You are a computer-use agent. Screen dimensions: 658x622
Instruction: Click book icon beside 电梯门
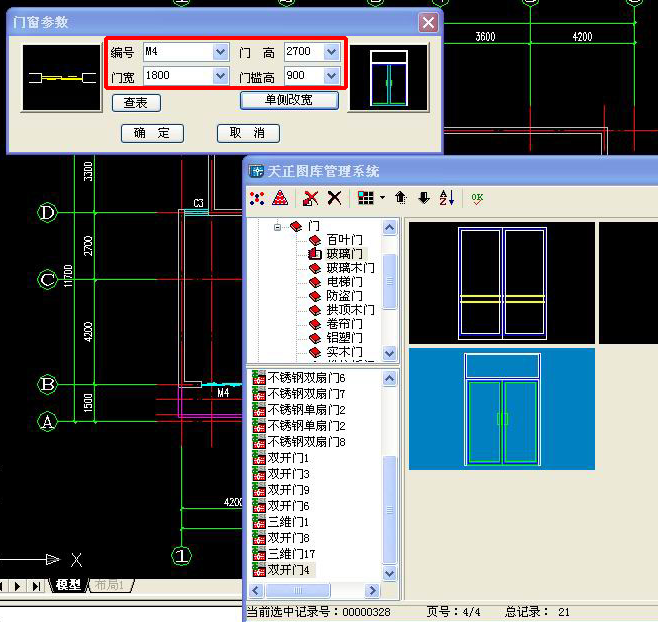point(315,282)
